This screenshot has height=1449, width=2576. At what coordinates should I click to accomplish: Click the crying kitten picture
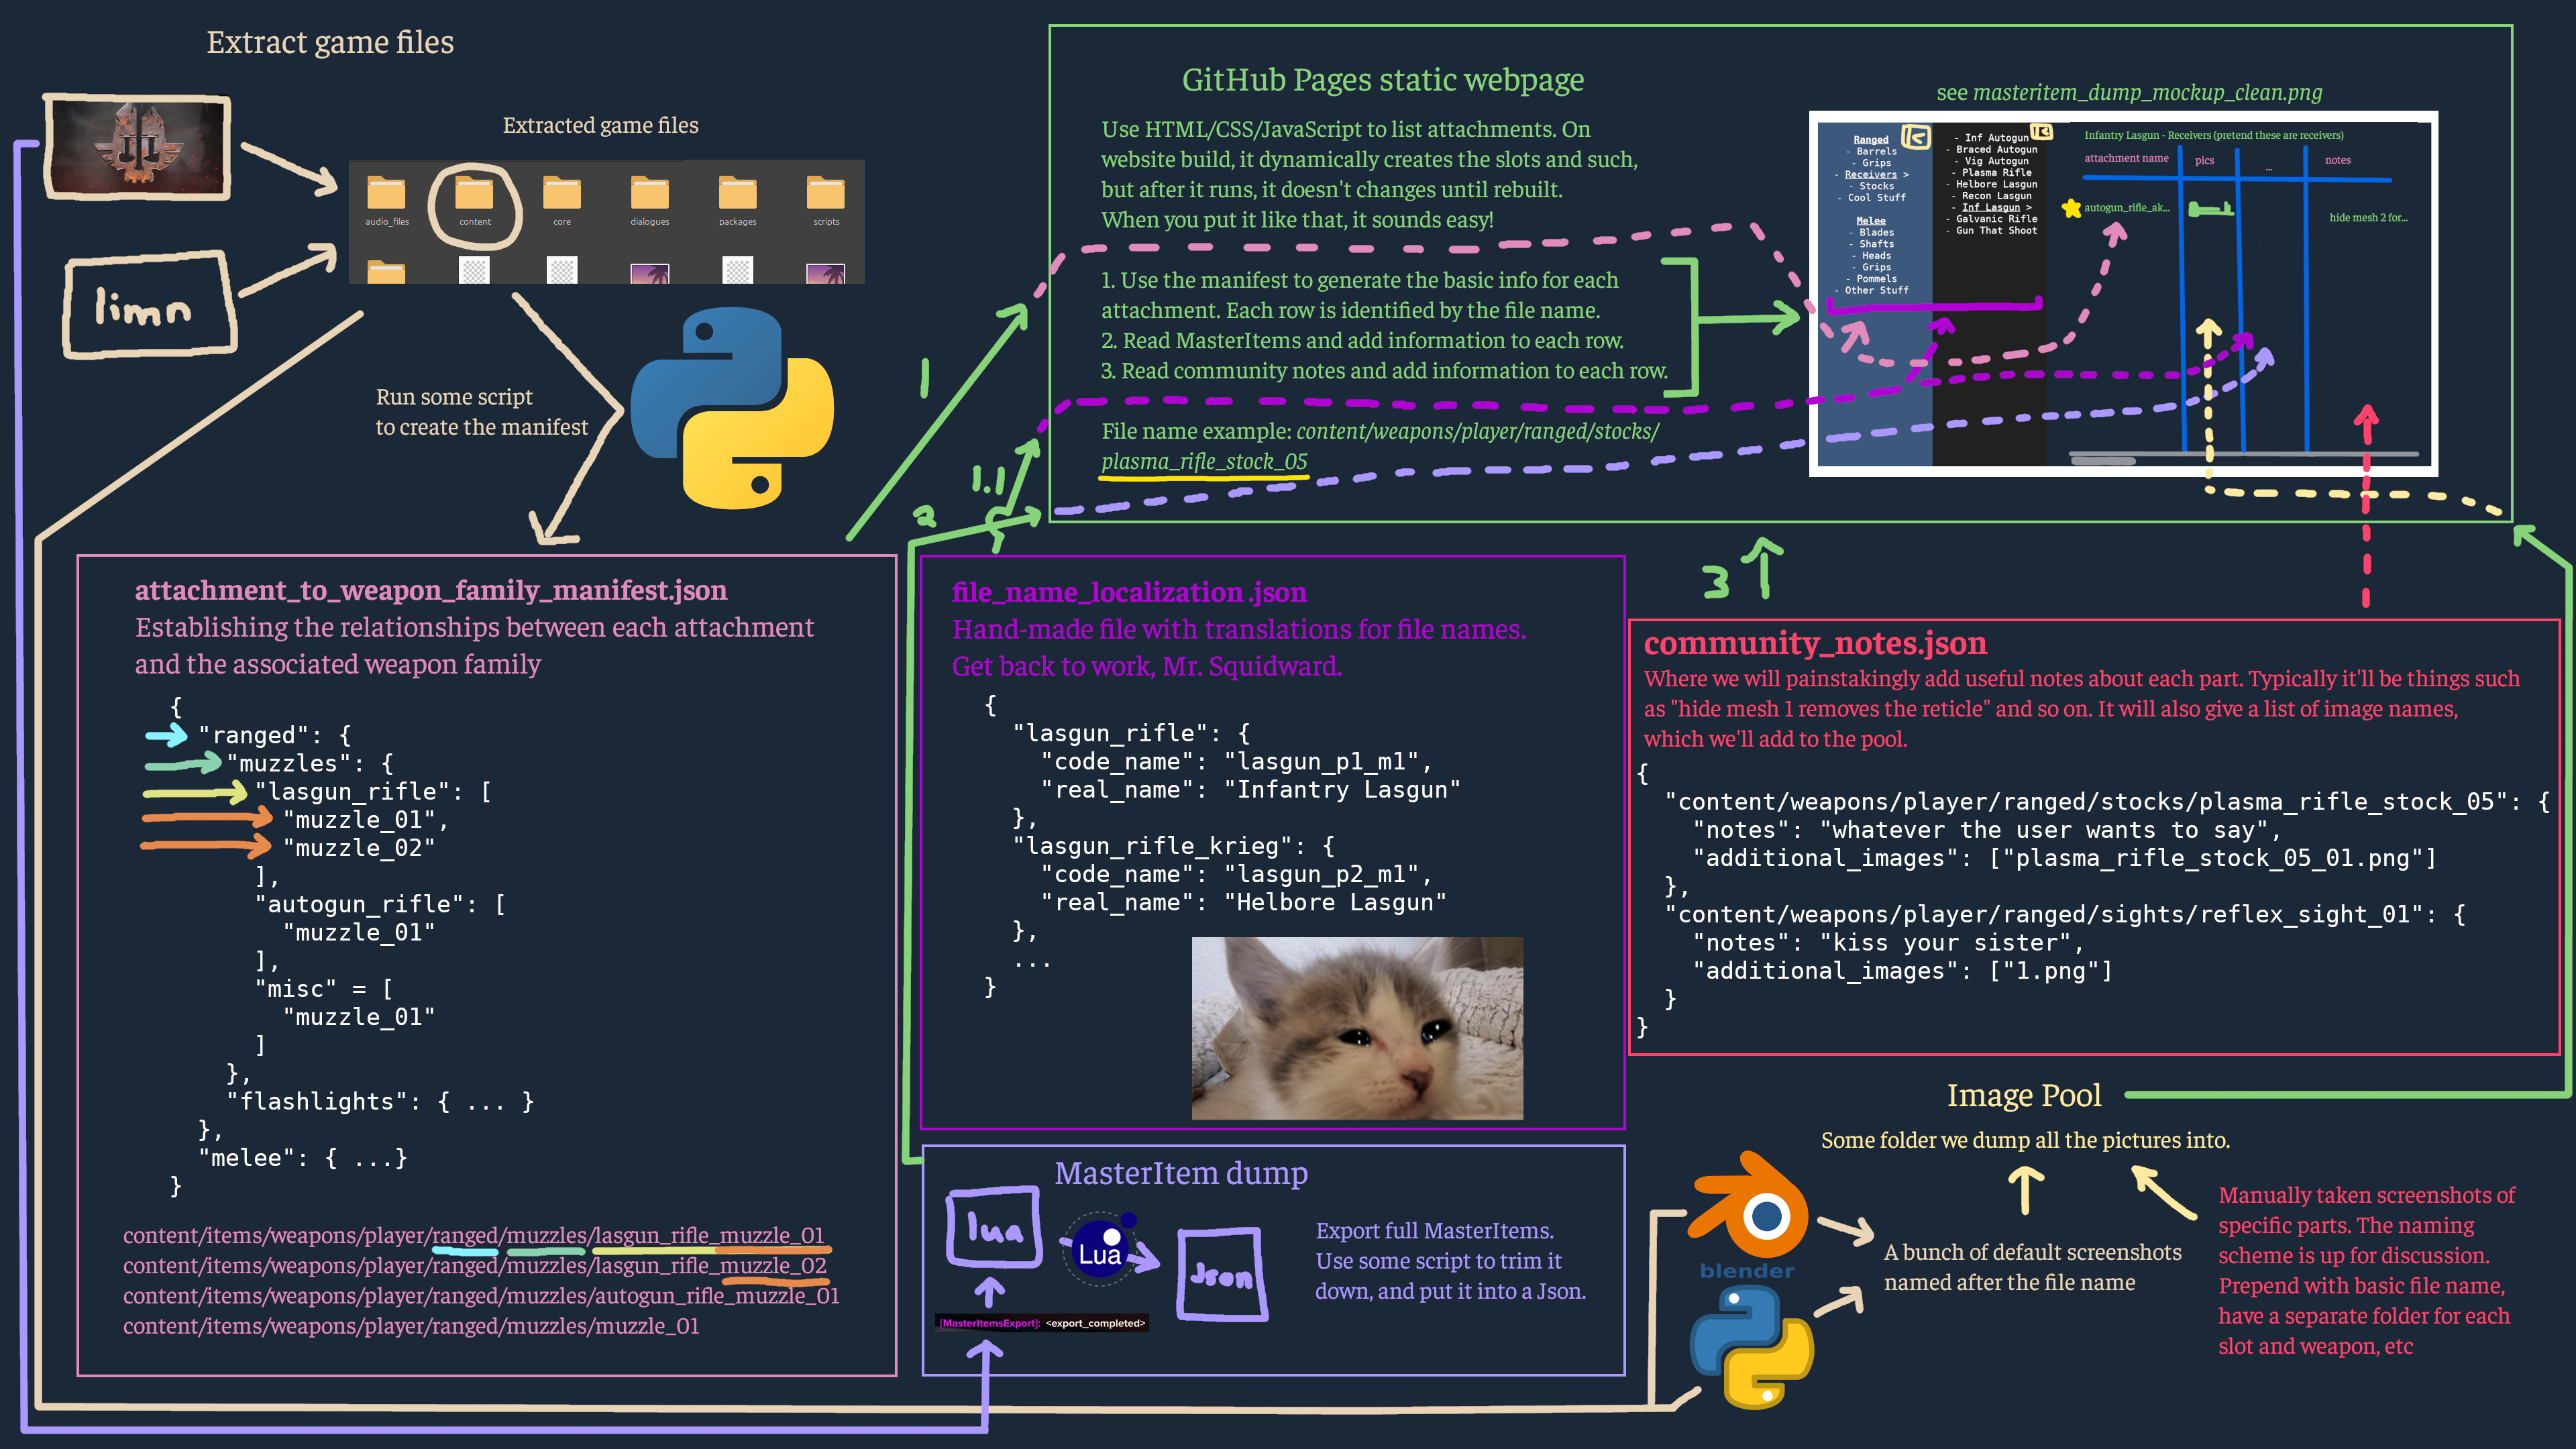pos(1357,1028)
